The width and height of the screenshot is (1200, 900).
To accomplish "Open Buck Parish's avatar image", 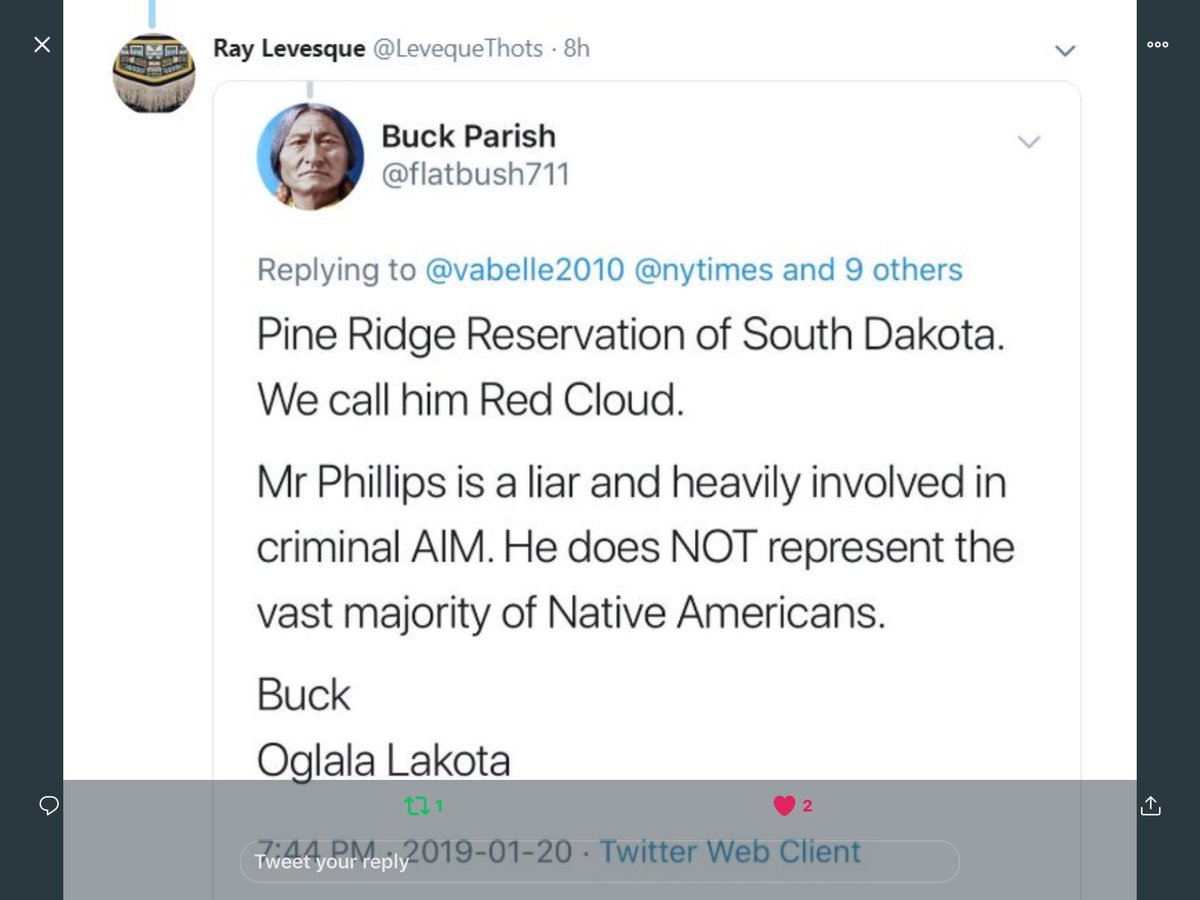I will (x=310, y=156).
